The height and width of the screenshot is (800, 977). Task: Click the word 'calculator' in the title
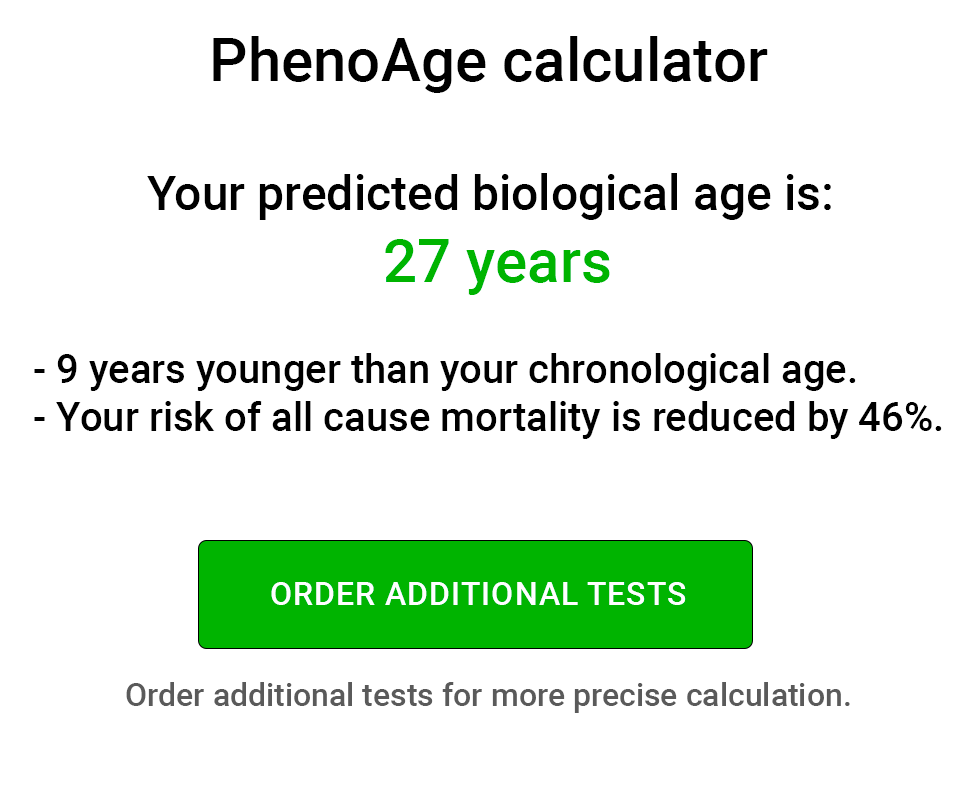pos(635,61)
